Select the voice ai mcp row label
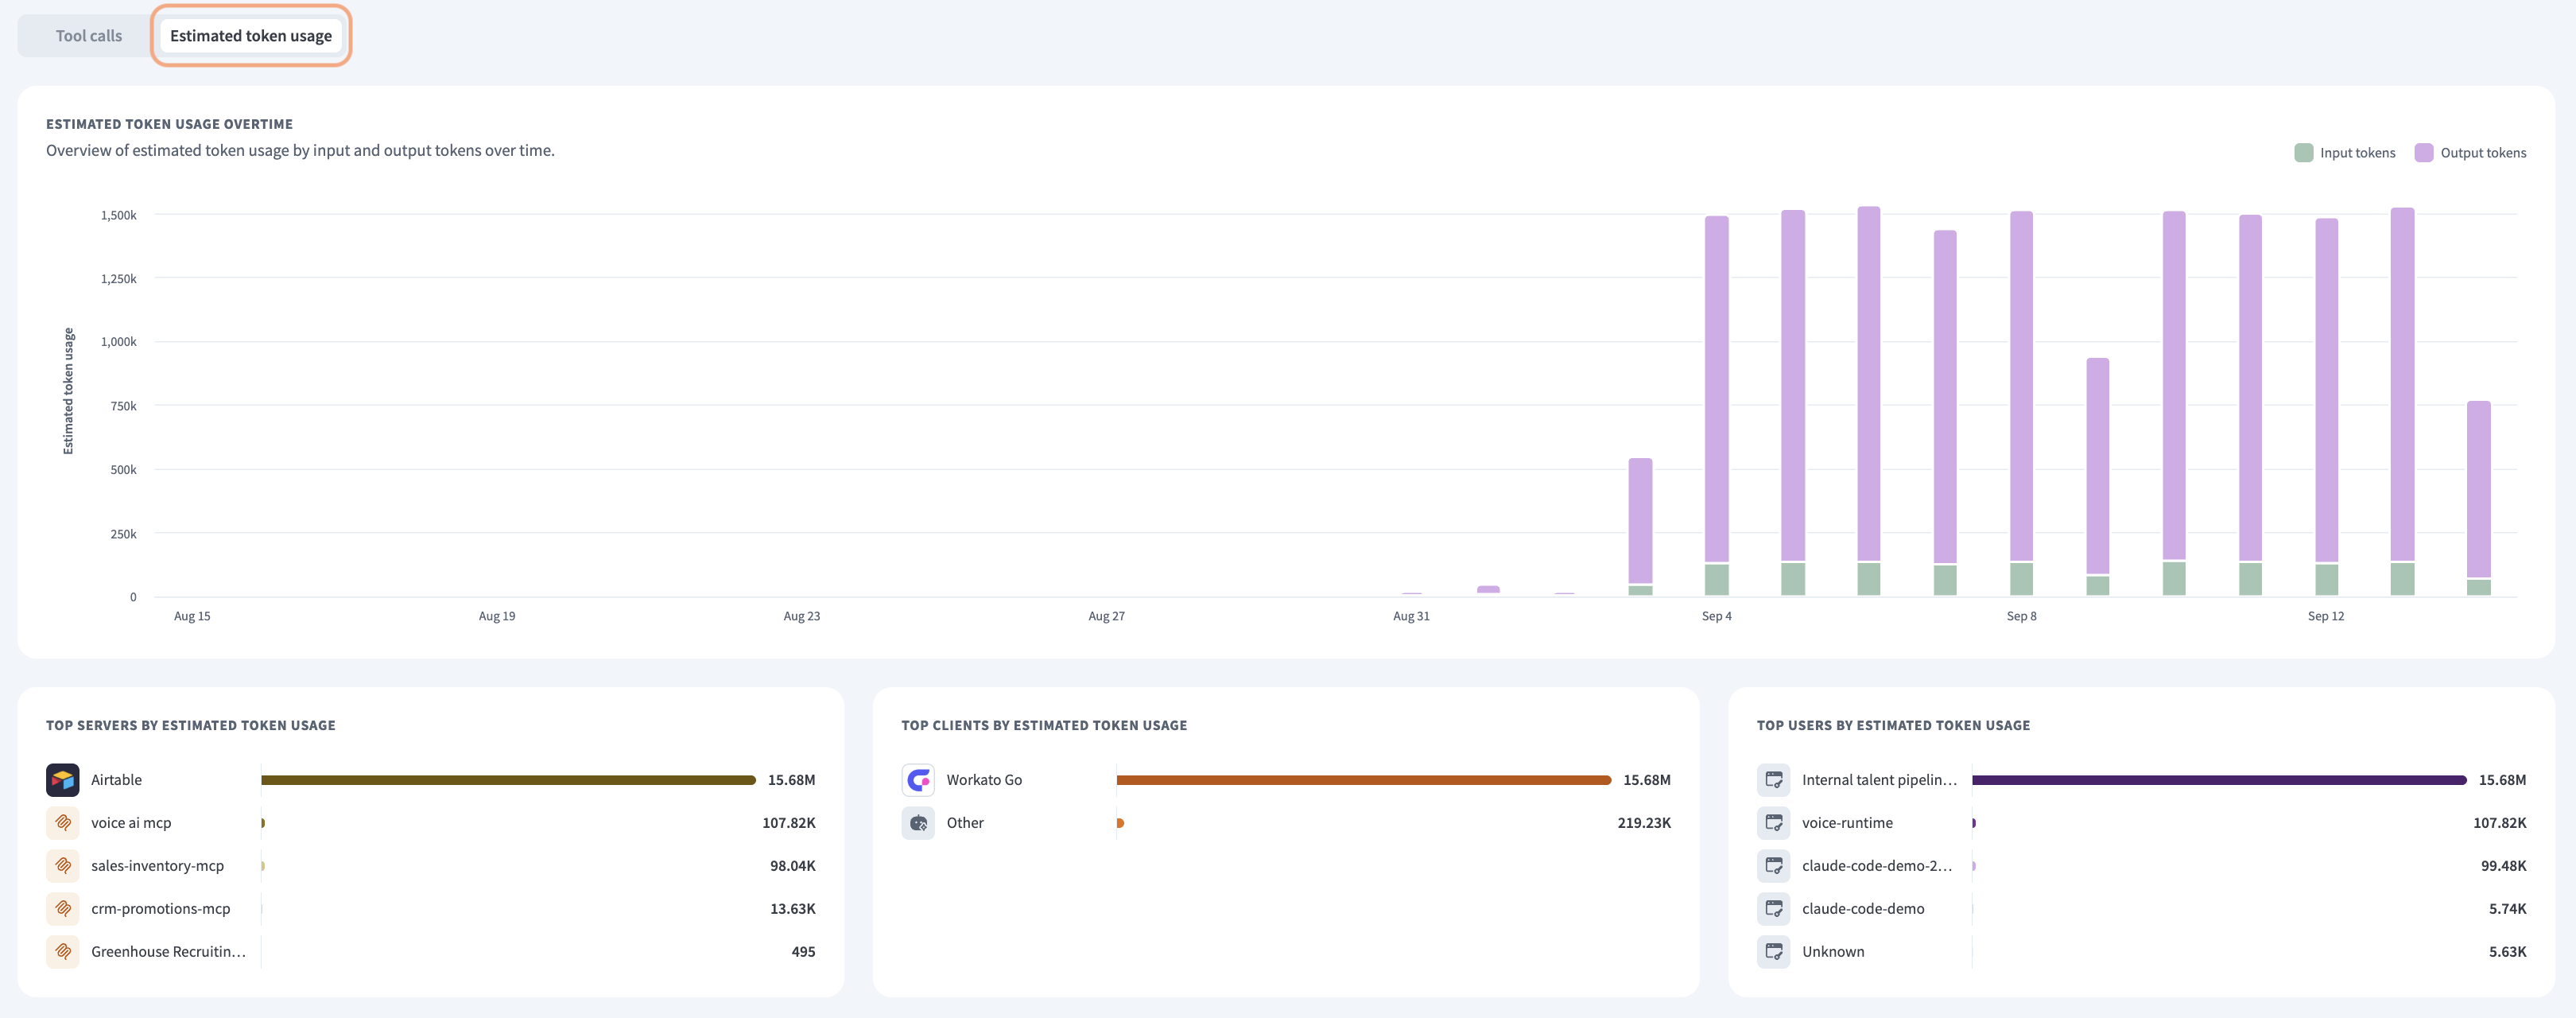The height and width of the screenshot is (1018, 2576). point(131,823)
